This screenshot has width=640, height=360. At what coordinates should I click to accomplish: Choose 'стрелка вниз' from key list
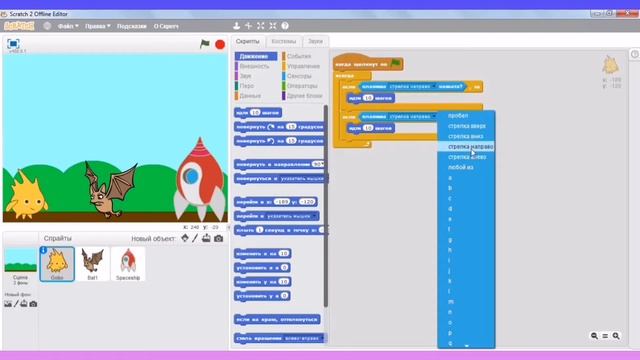coord(466,136)
